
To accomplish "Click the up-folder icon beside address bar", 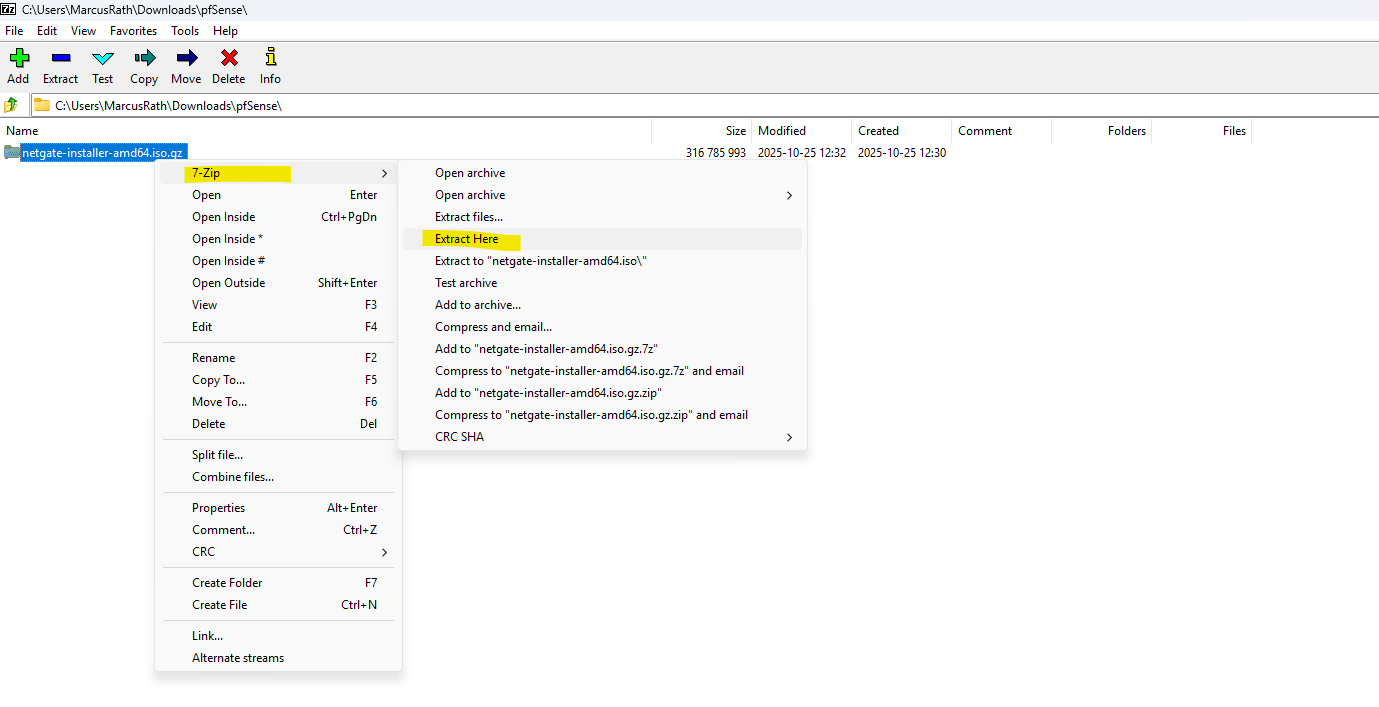I will (x=11, y=105).
